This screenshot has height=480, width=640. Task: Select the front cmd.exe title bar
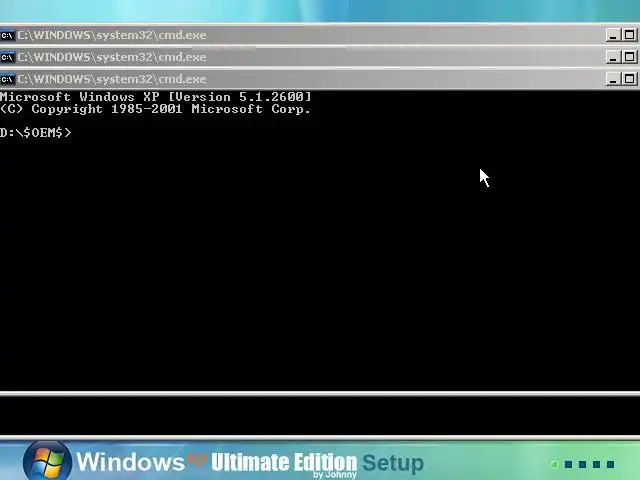(x=320, y=79)
